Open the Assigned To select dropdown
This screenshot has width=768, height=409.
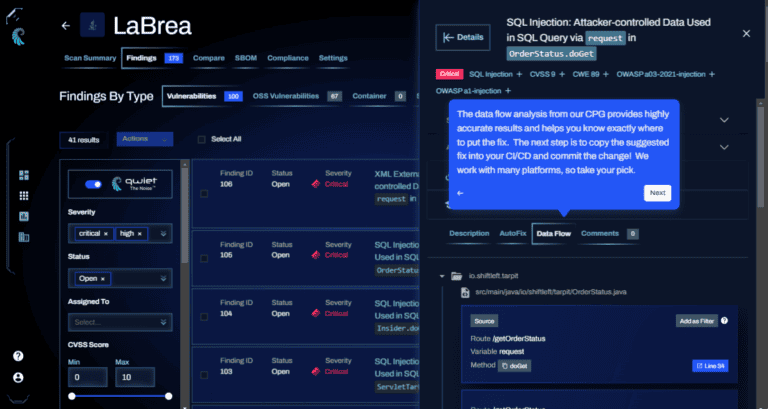point(120,322)
